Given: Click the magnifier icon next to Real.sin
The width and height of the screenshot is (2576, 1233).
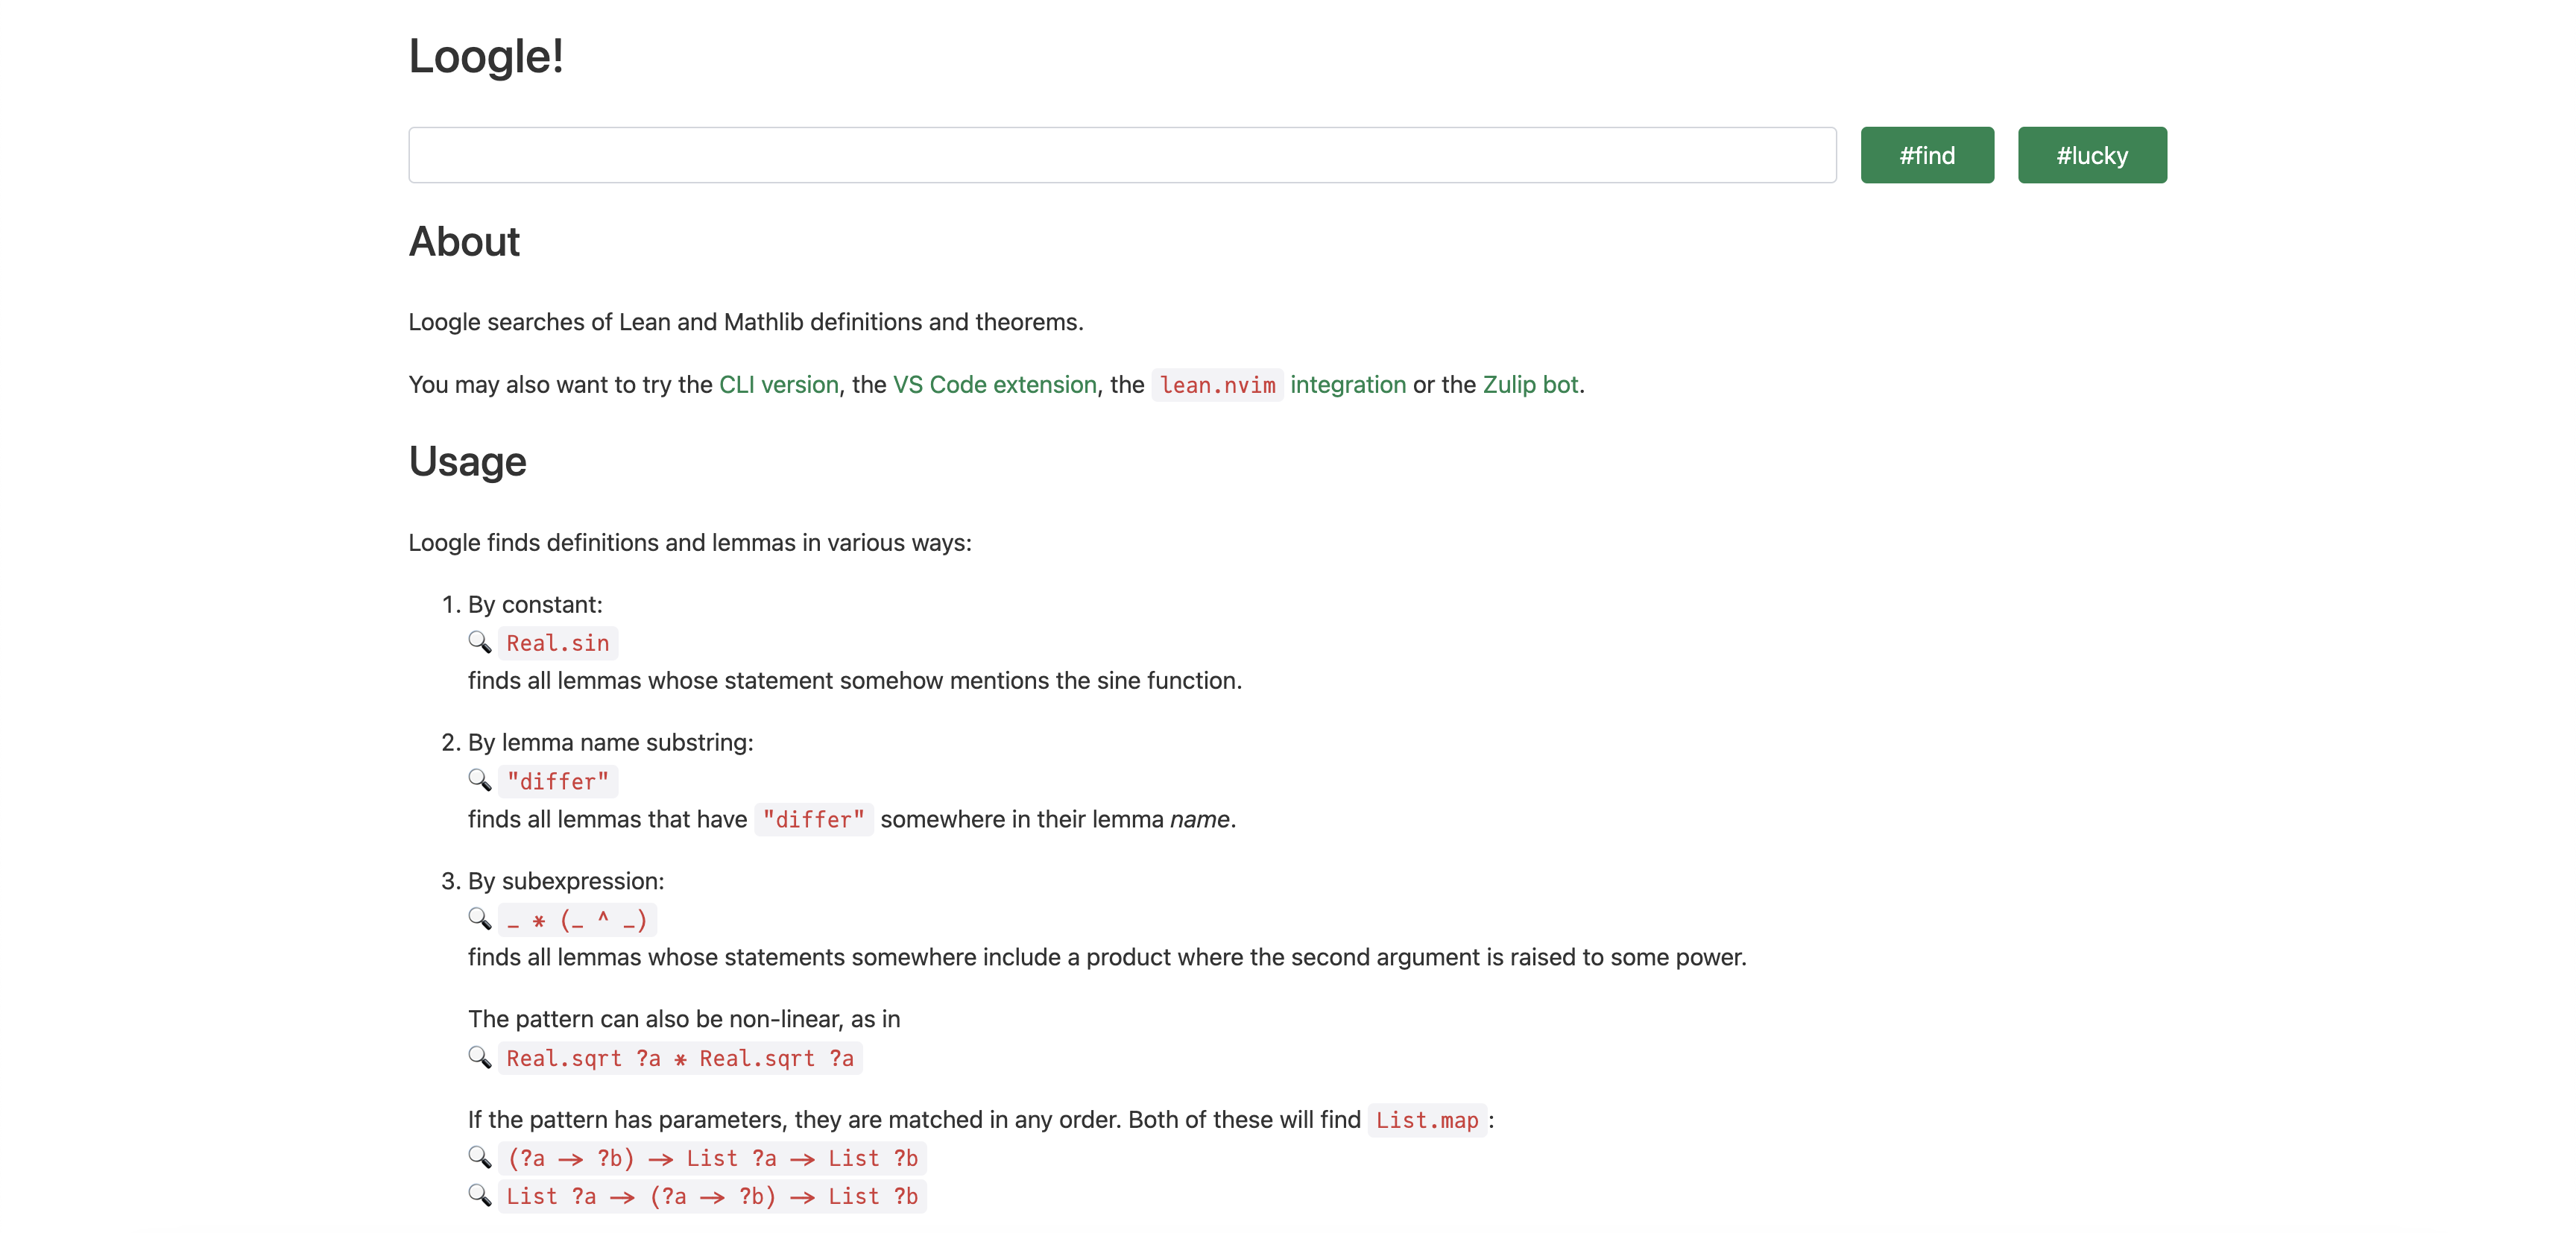Looking at the screenshot, I should [x=480, y=642].
